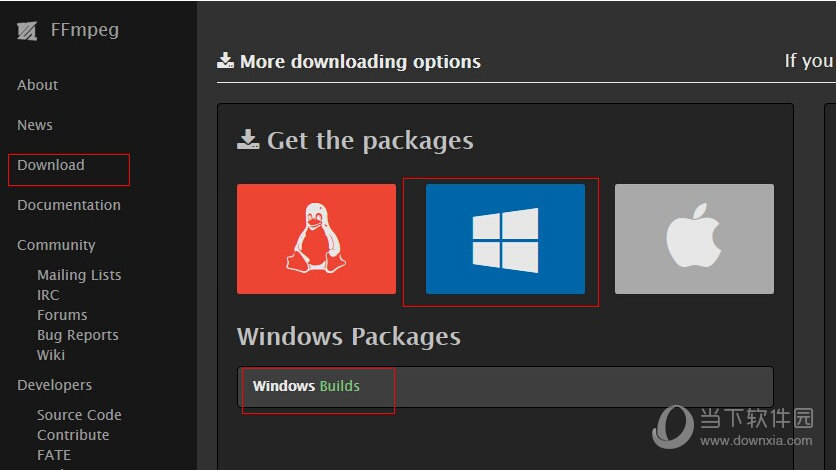837x470 pixels.
Task: Open Bug Reports page
Action: (x=77, y=335)
